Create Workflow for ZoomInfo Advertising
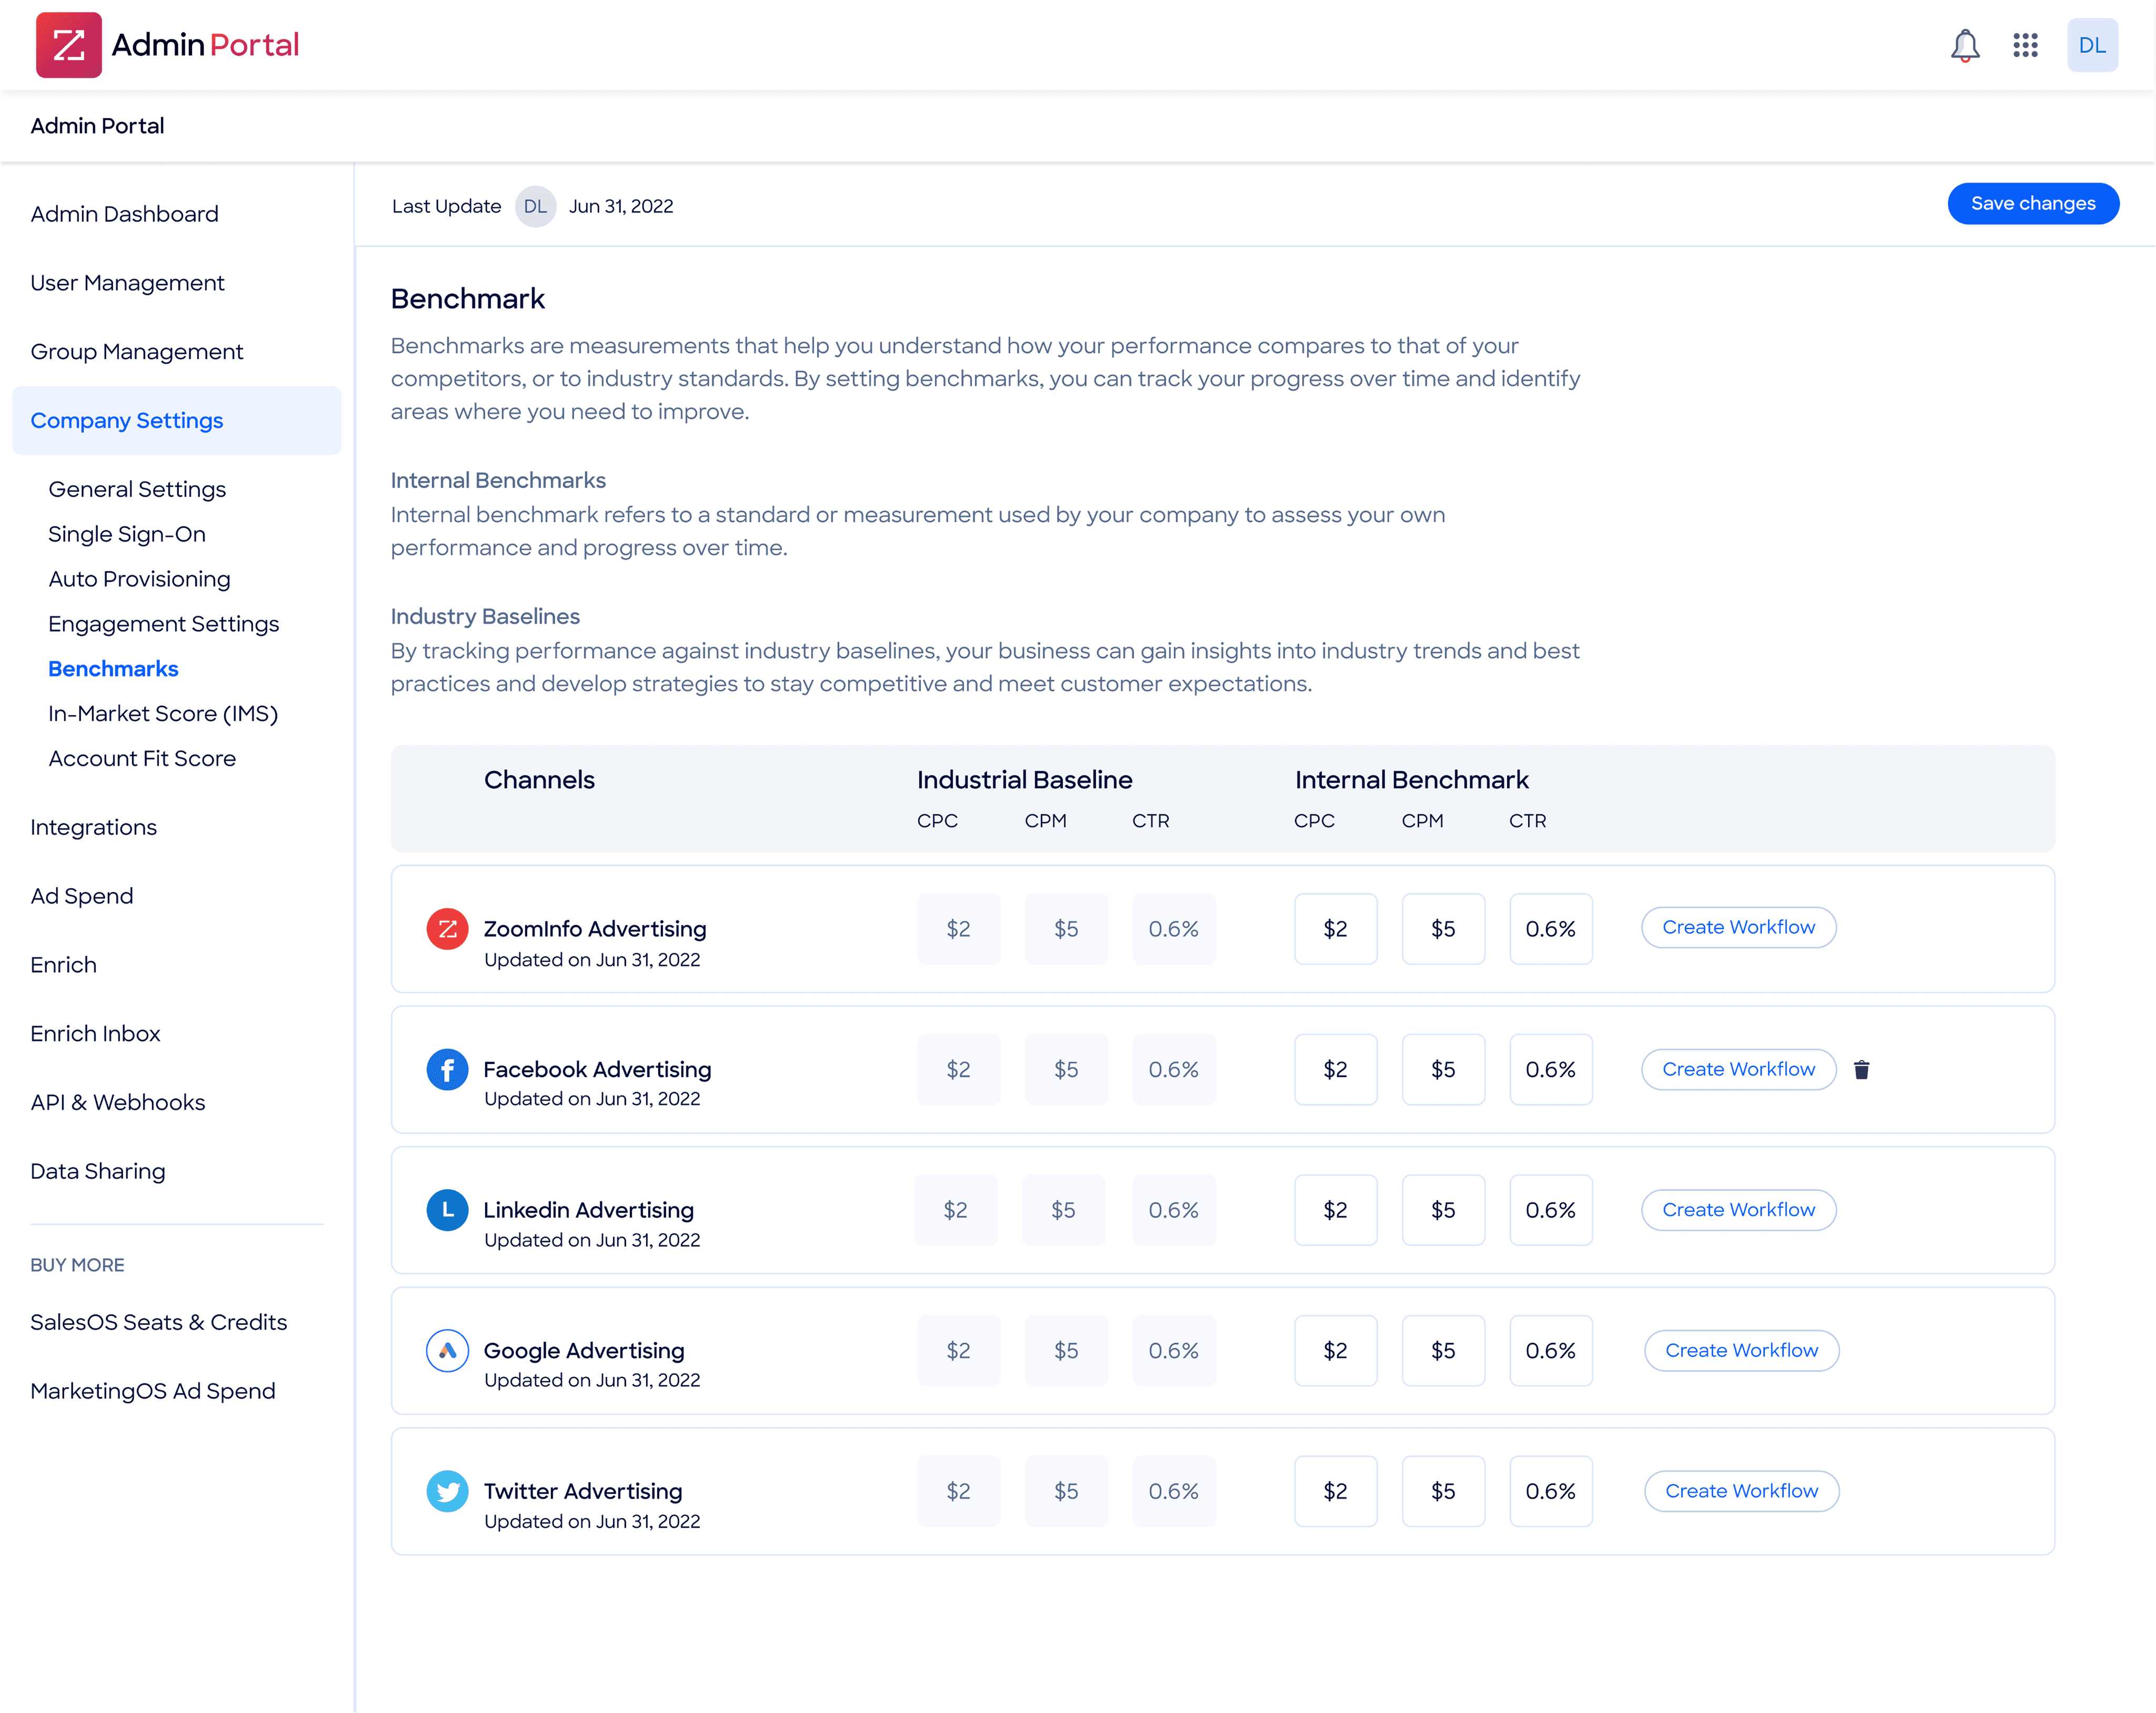Image resolution: width=2156 pixels, height=1713 pixels. (1738, 927)
